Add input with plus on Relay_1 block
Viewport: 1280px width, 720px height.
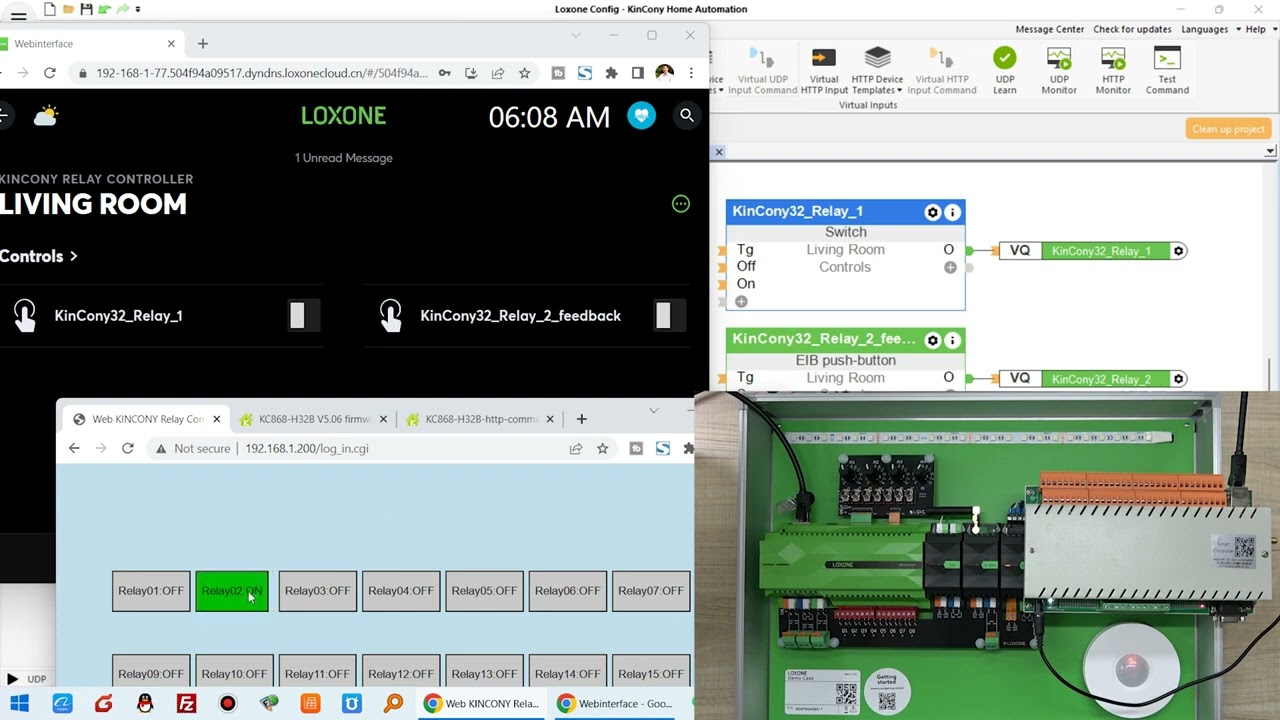741,301
